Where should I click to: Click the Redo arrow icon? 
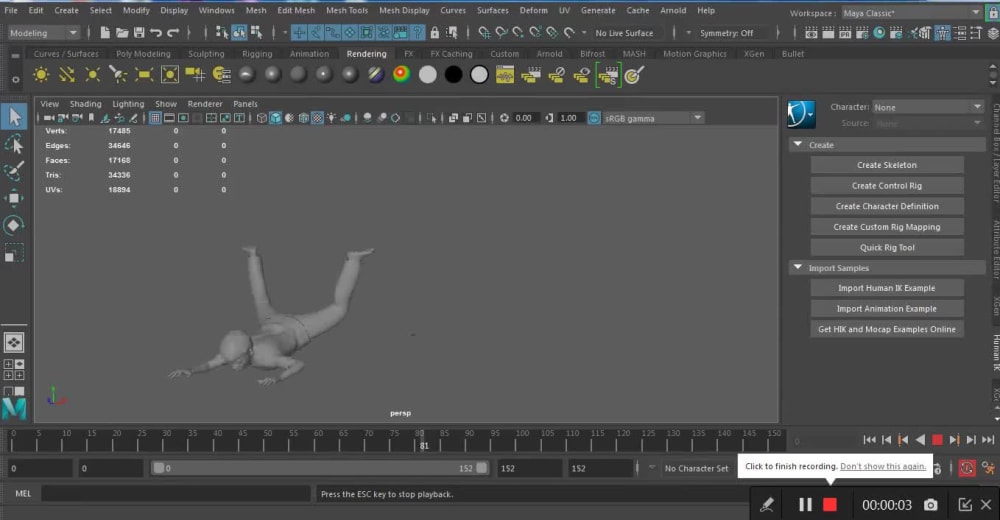point(173,33)
